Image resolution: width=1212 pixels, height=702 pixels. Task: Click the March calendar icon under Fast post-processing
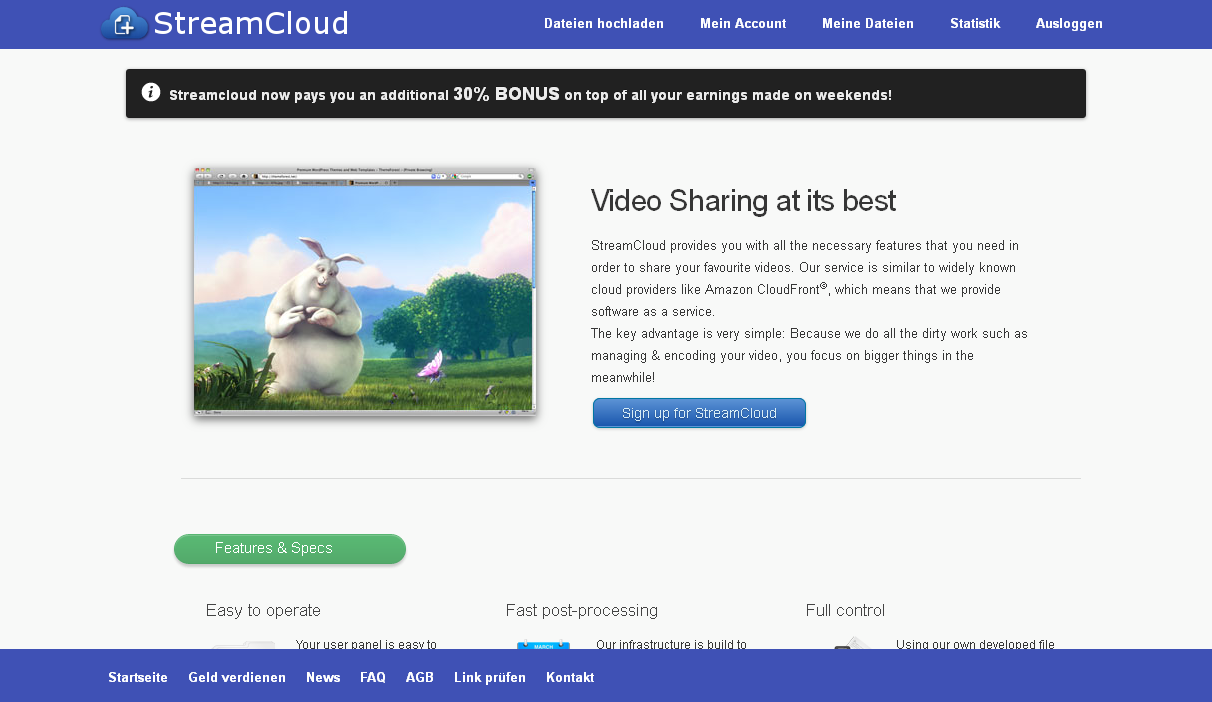click(543, 645)
